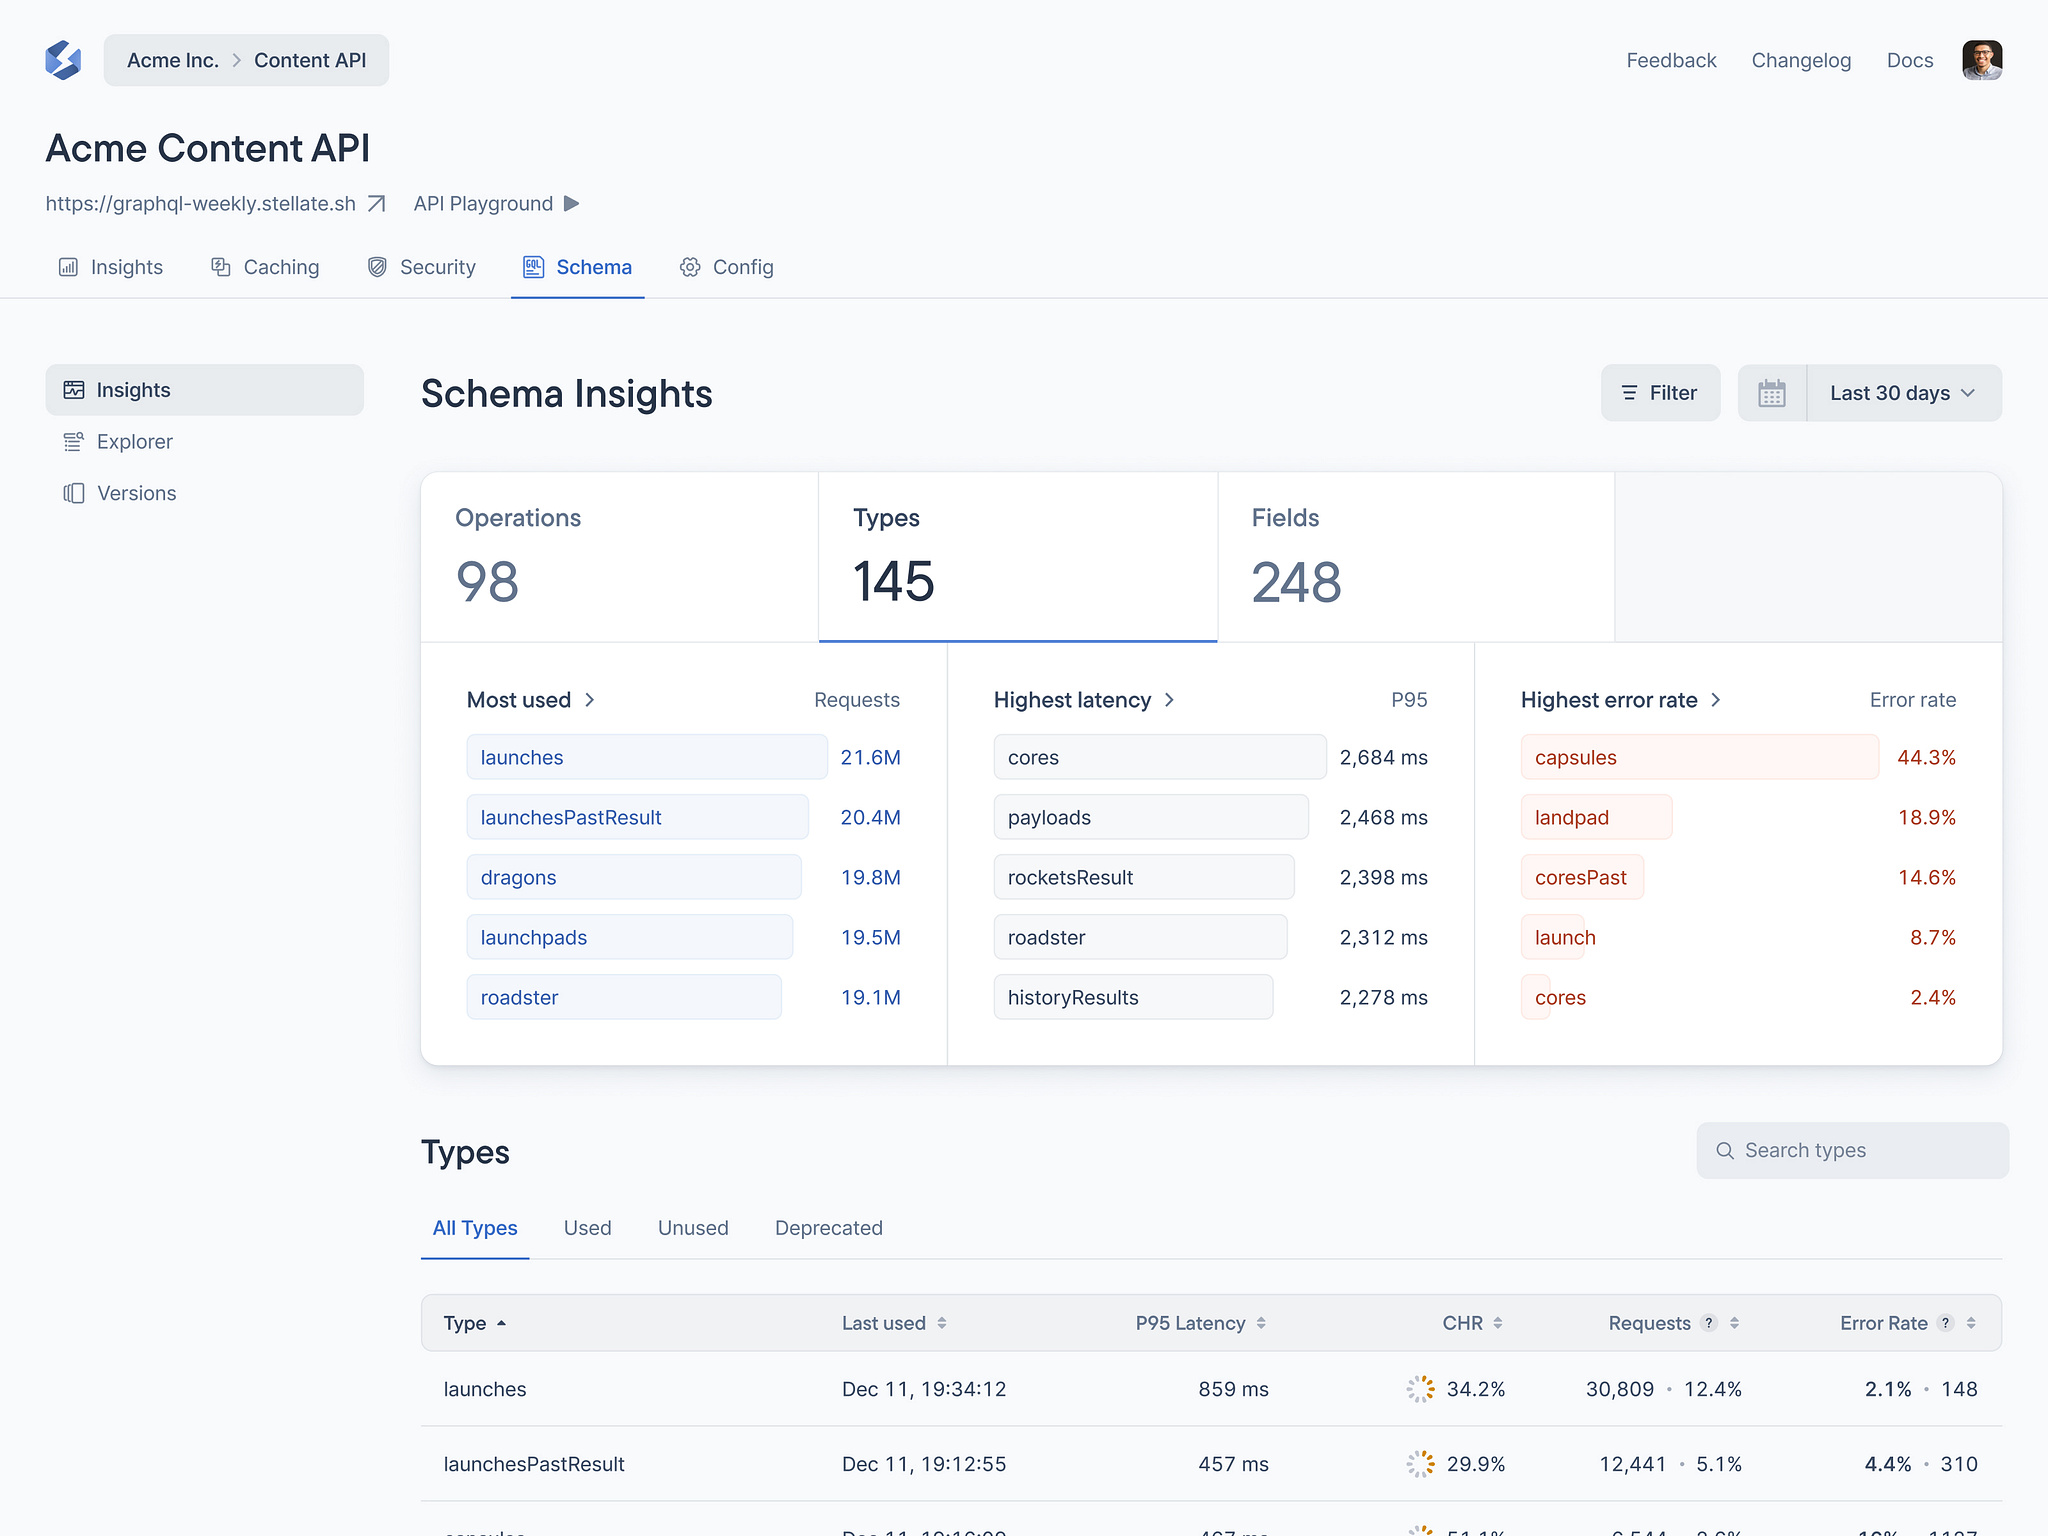The height and width of the screenshot is (1536, 2048).
Task: Switch to the Caching tab
Action: point(265,267)
